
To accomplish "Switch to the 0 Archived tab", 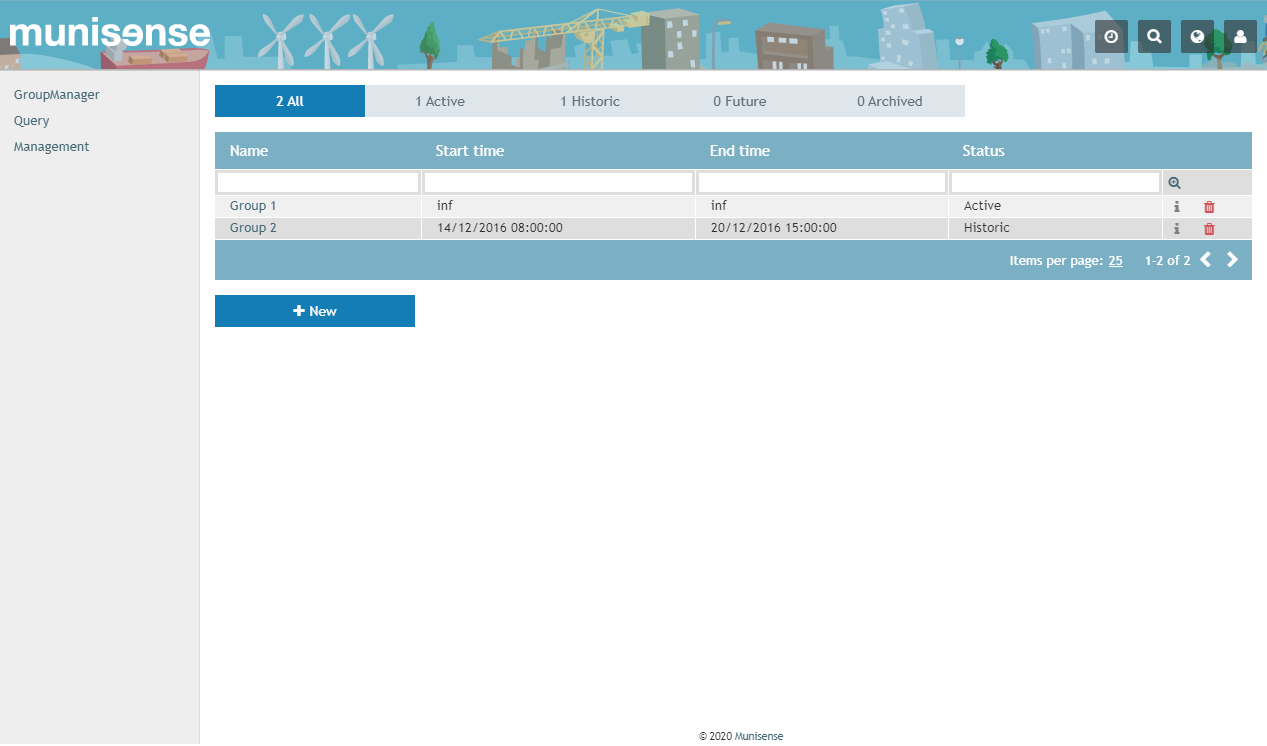I will (x=889, y=100).
